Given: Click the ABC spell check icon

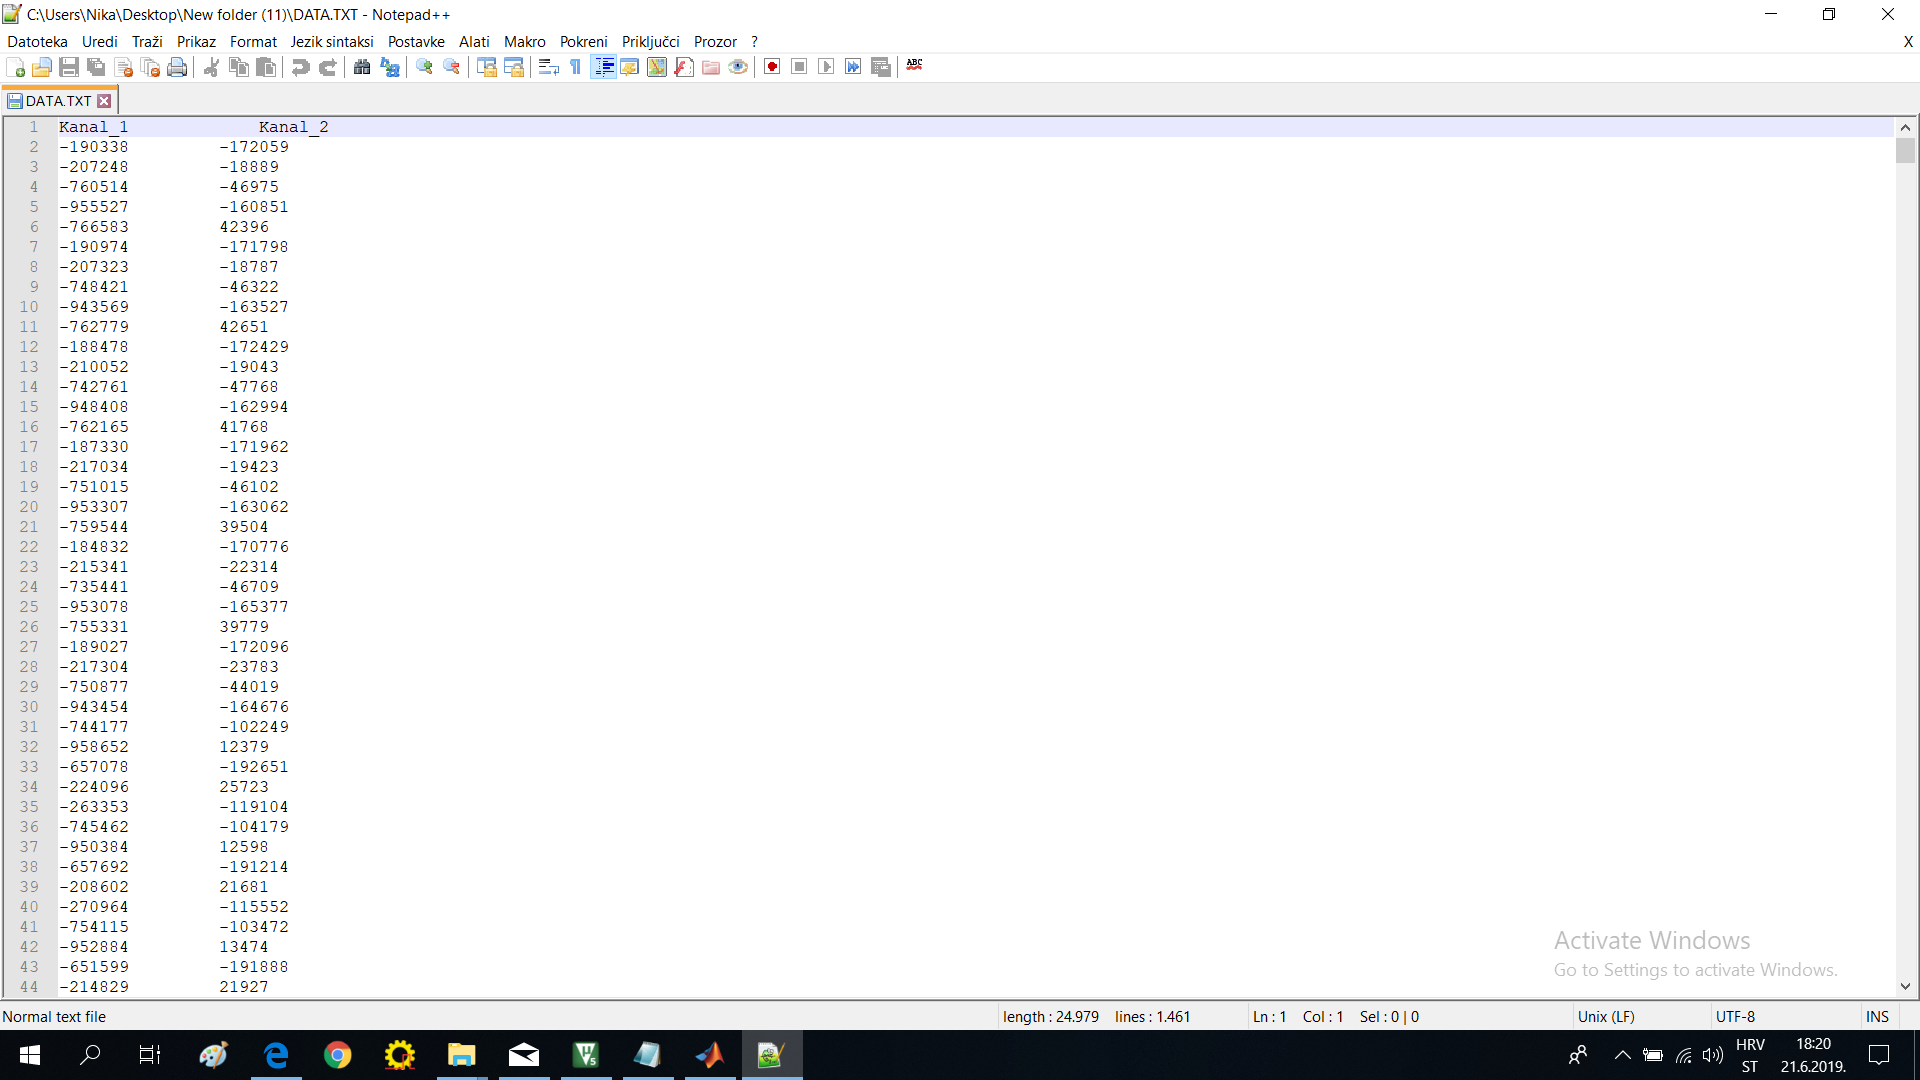Looking at the screenshot, I should click(x=914, y=66).
